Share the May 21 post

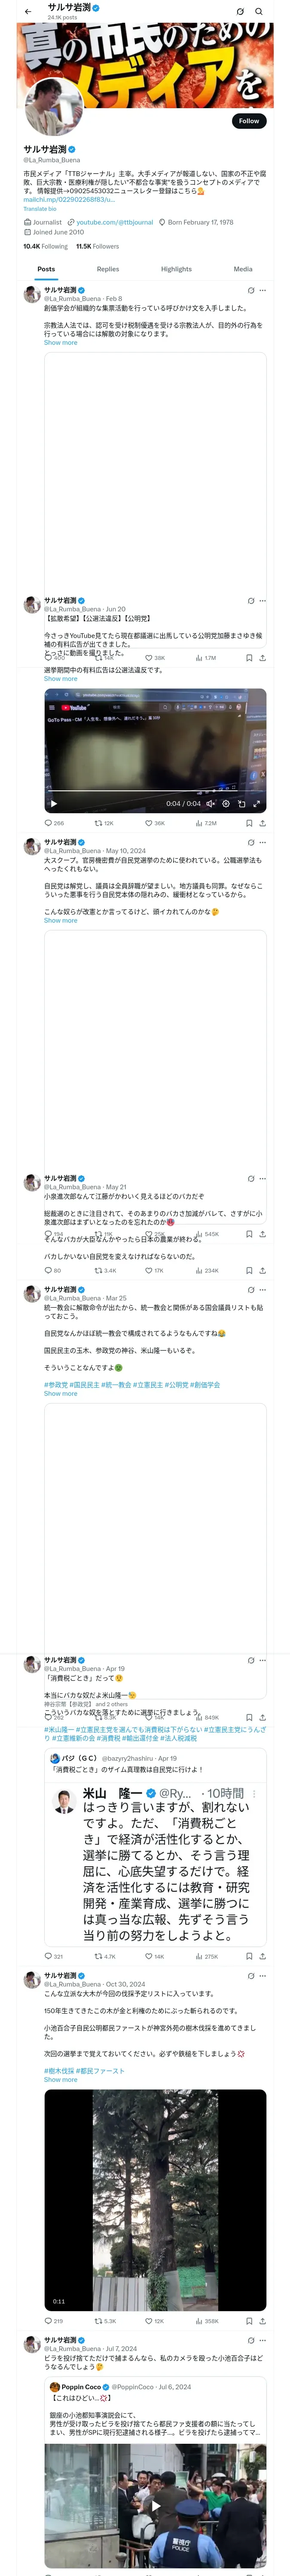click(262, 1270)
